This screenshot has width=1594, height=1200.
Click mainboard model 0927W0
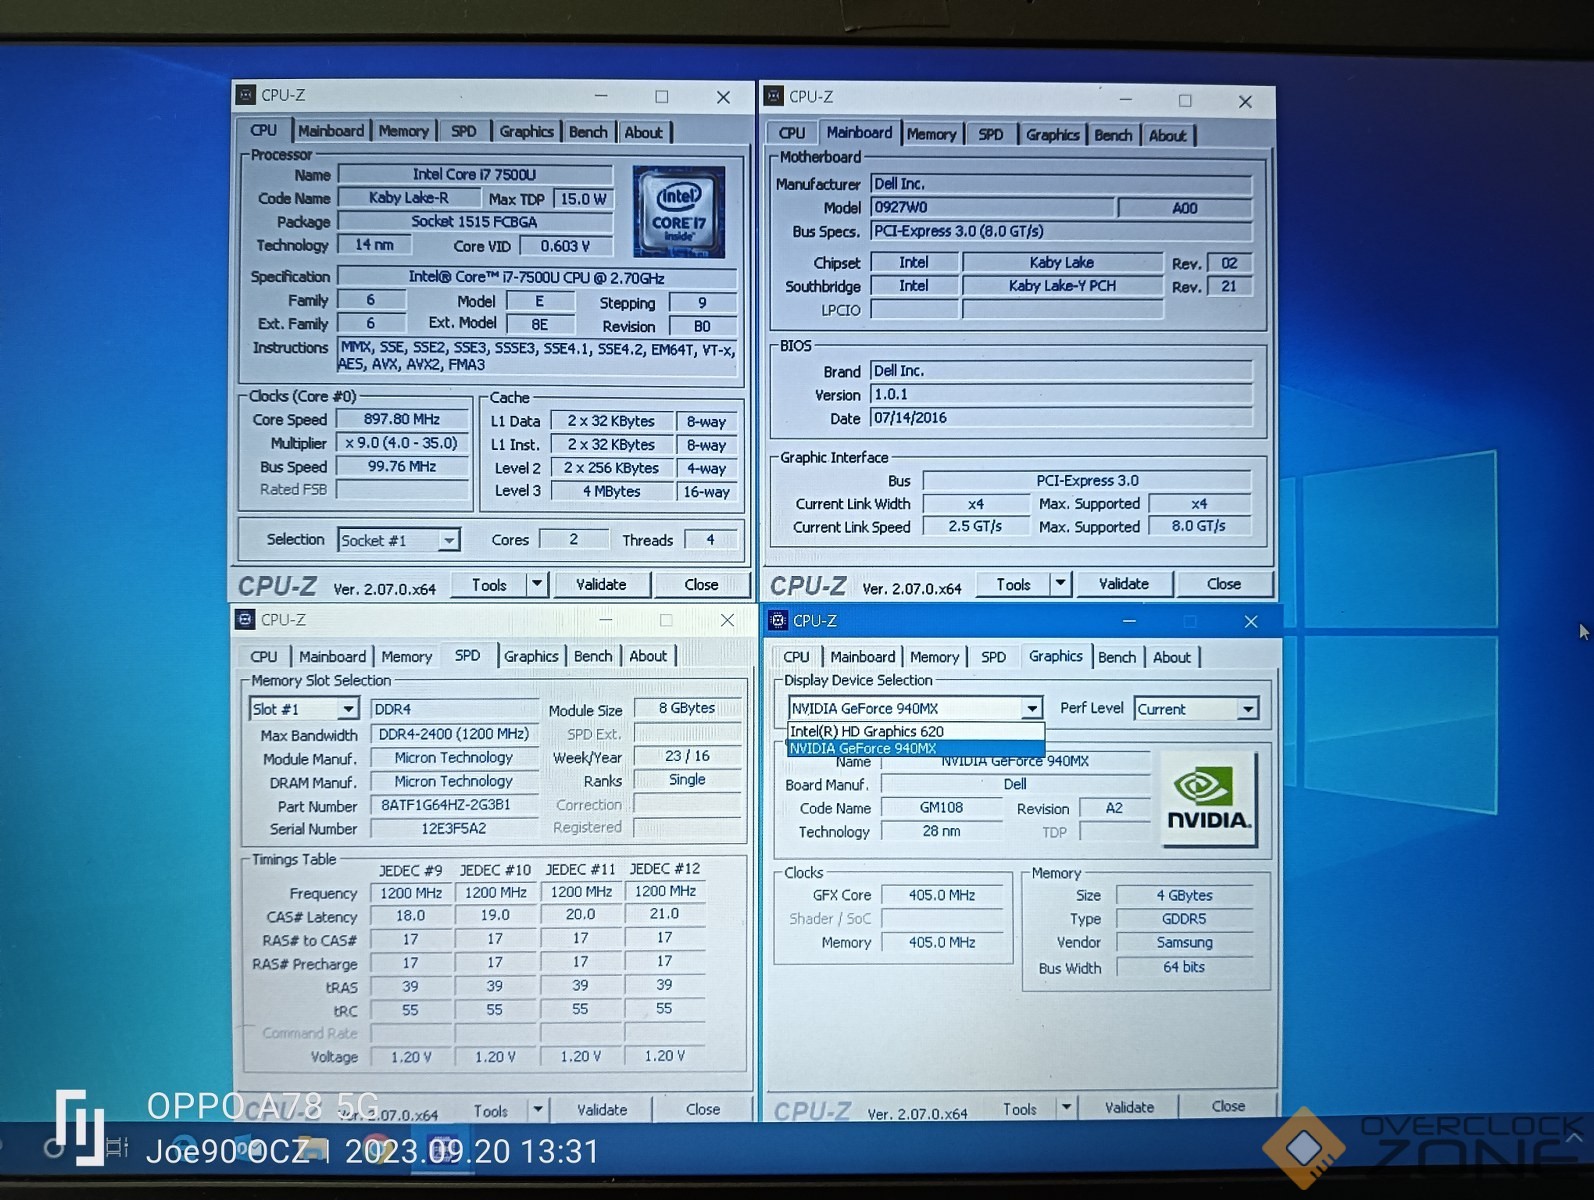pos(992,207)
